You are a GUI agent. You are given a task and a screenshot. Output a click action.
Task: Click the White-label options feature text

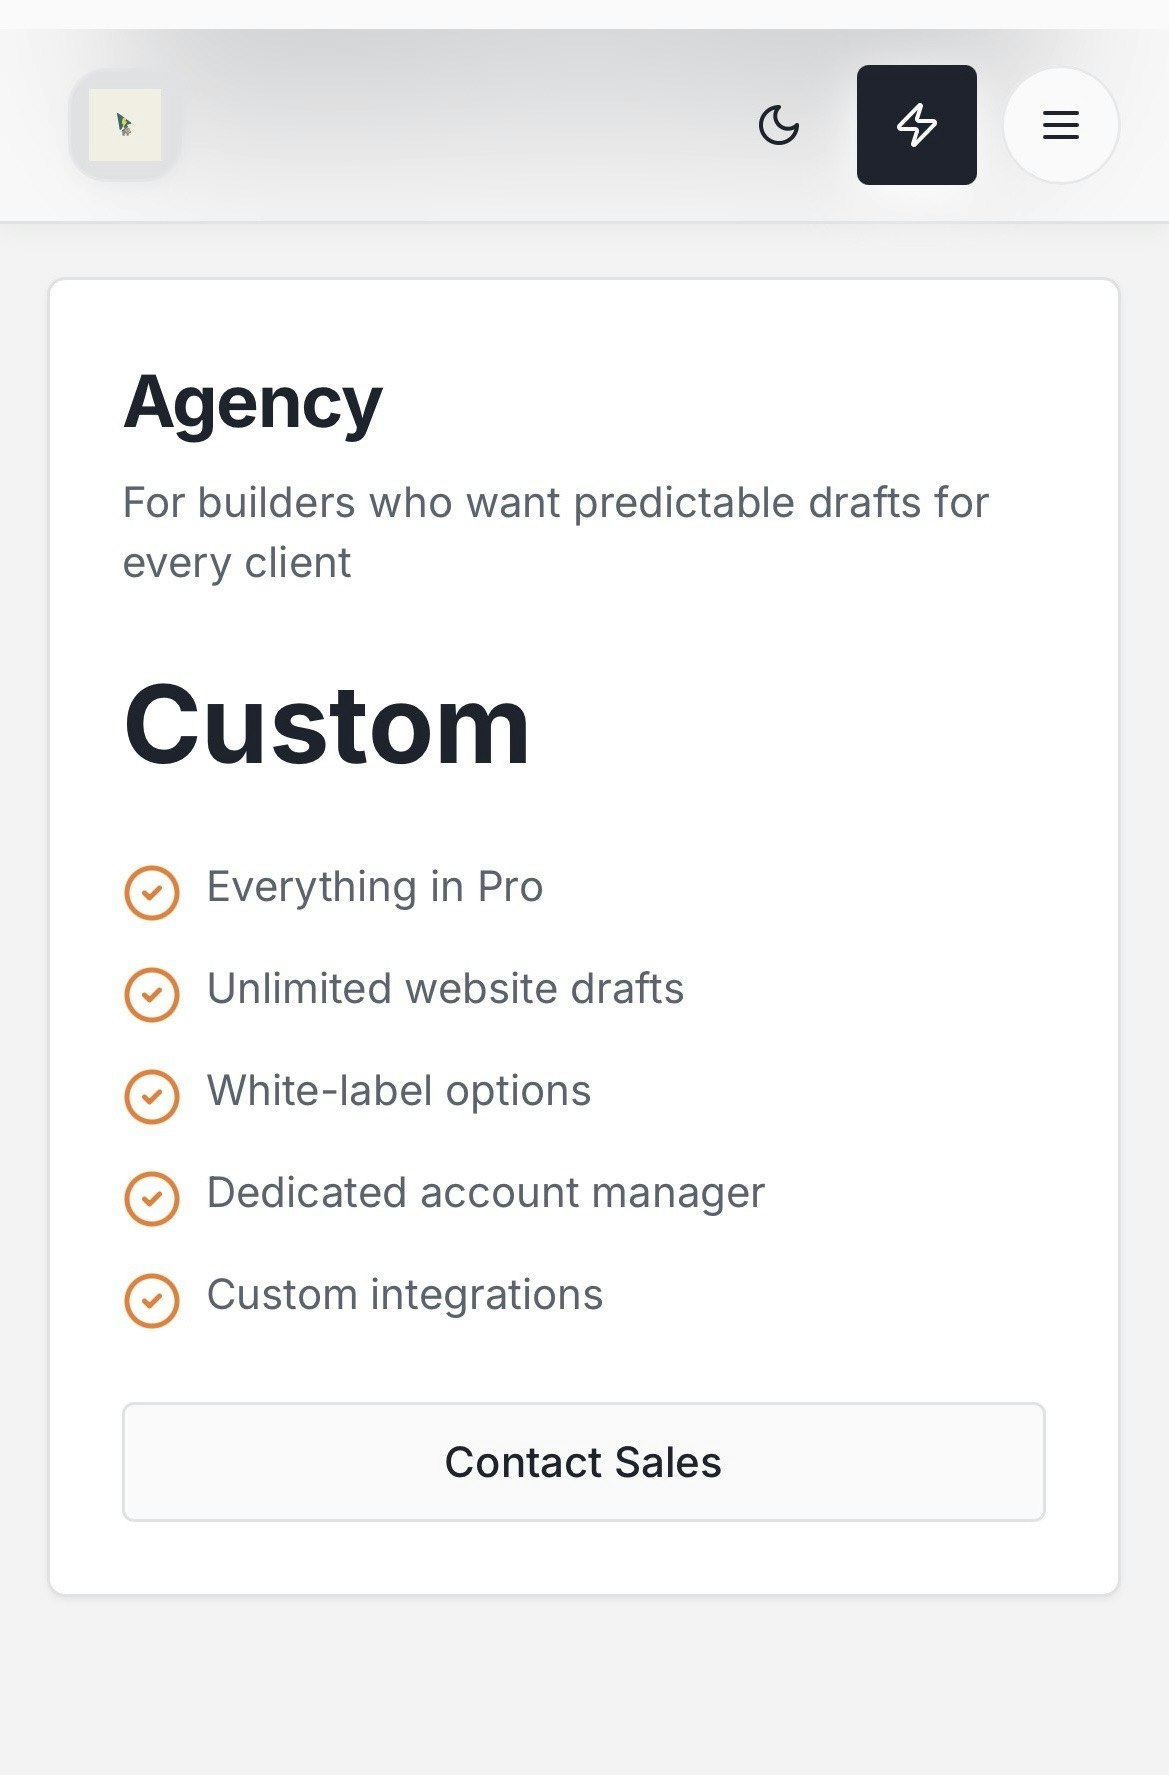397,1091
